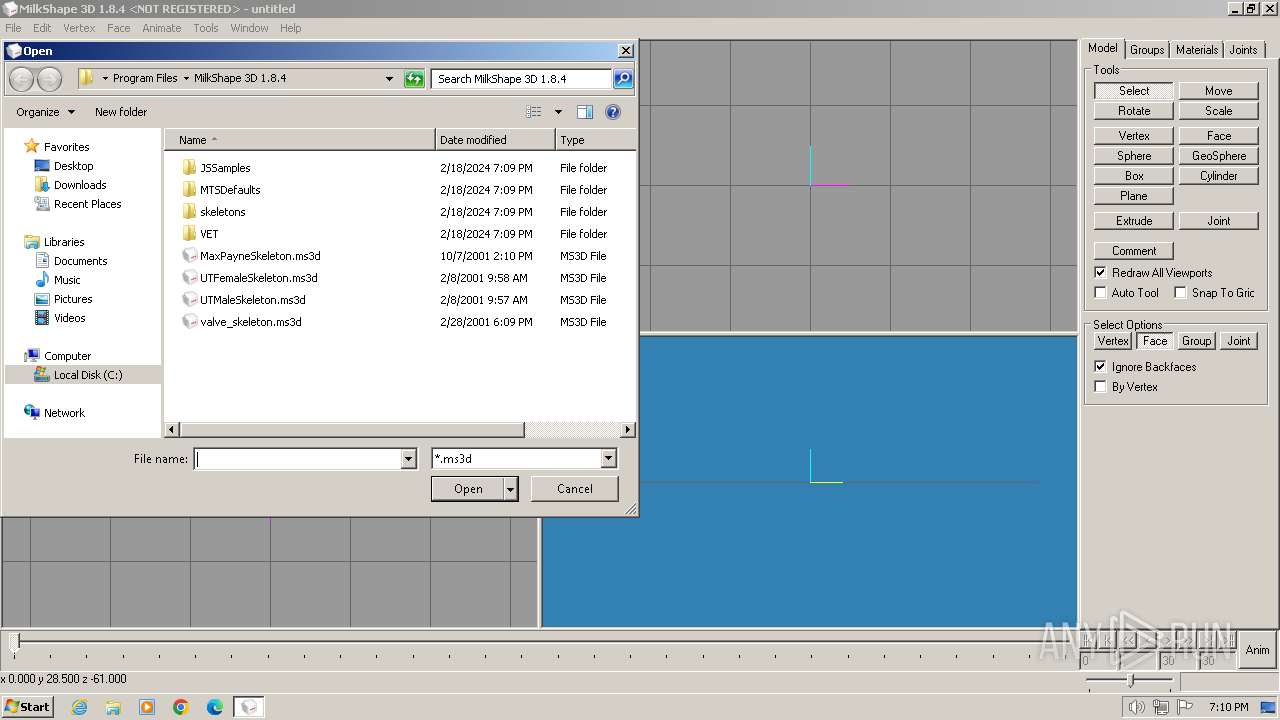Change the view using the view icon
This screenshot has height=720, width=1280.
(x=534, y=112)
